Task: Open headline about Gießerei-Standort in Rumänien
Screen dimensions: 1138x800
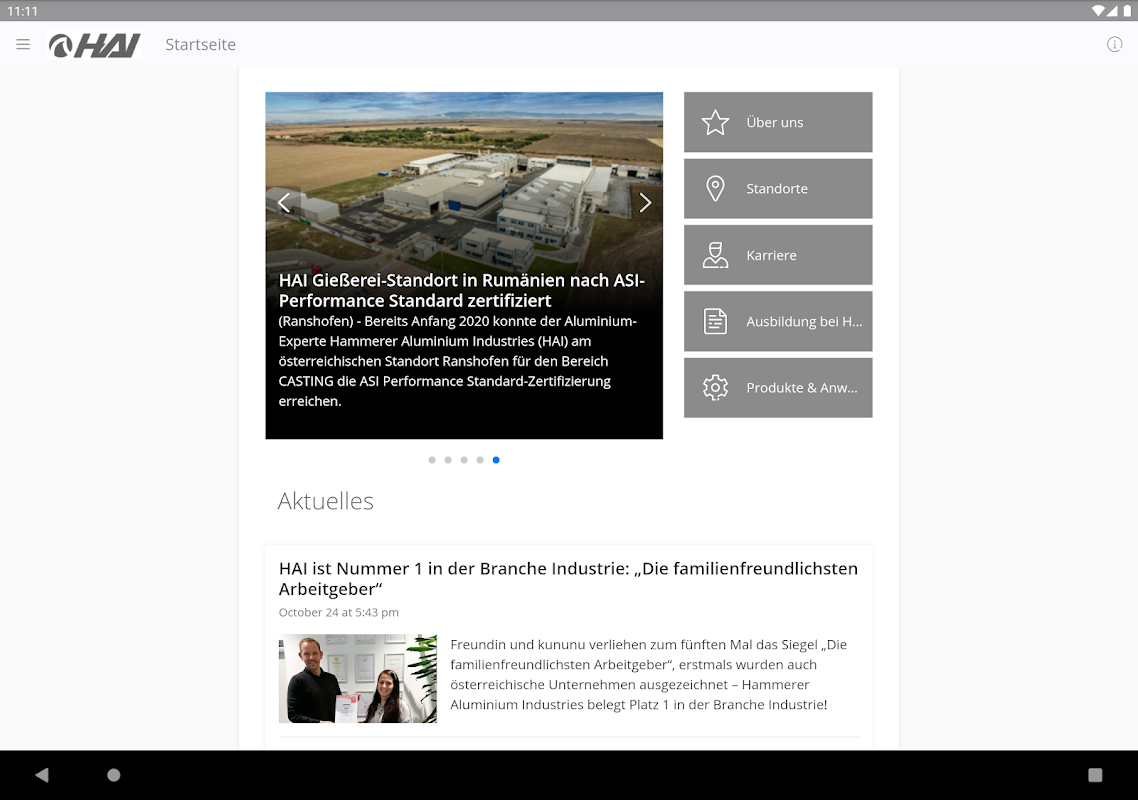Action: 462,290
